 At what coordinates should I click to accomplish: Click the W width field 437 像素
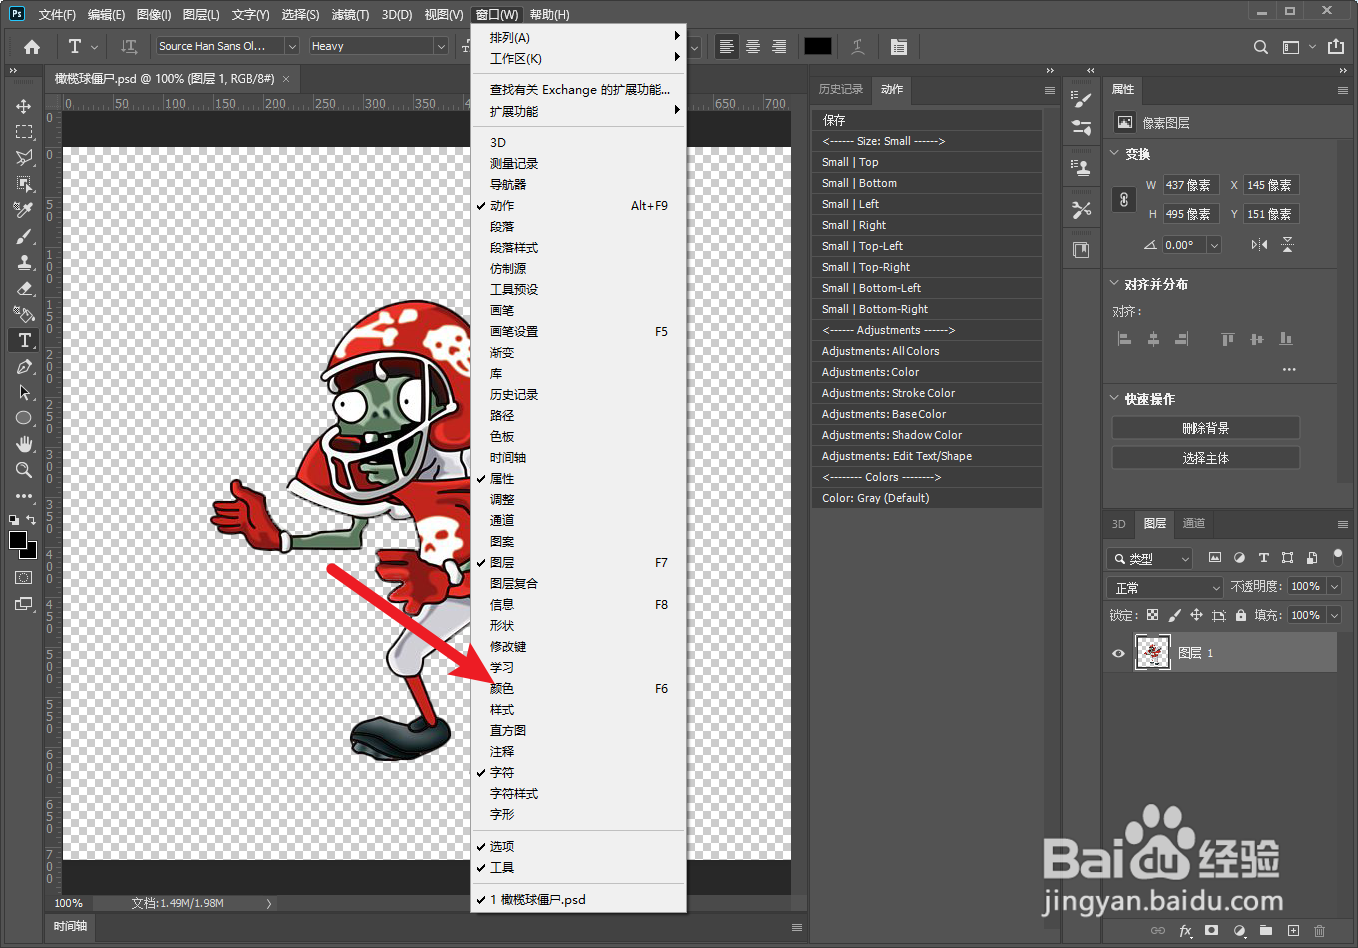click(x=1191, y=185)
